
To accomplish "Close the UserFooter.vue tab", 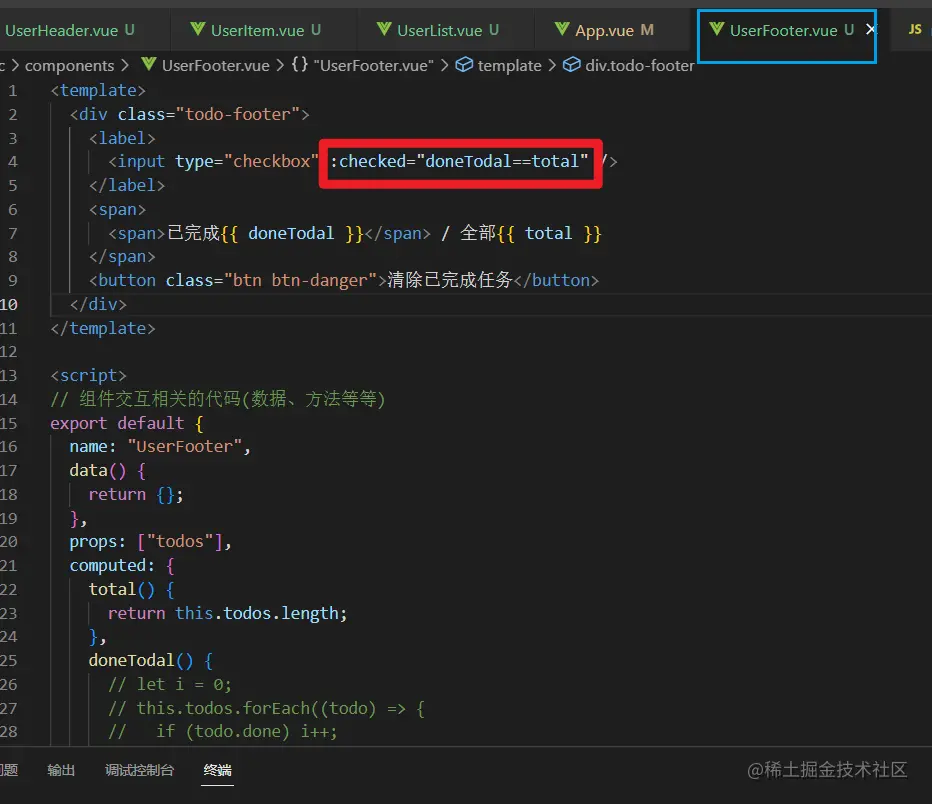I will tap(871, 29).
